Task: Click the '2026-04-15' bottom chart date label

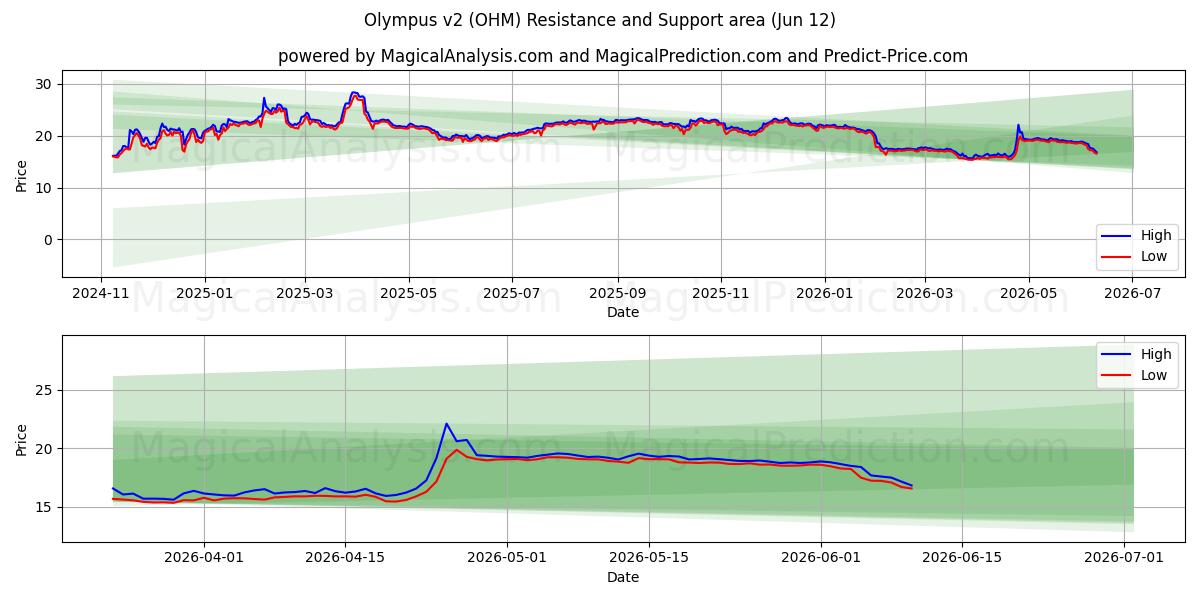Action: (x=345, y=559)
